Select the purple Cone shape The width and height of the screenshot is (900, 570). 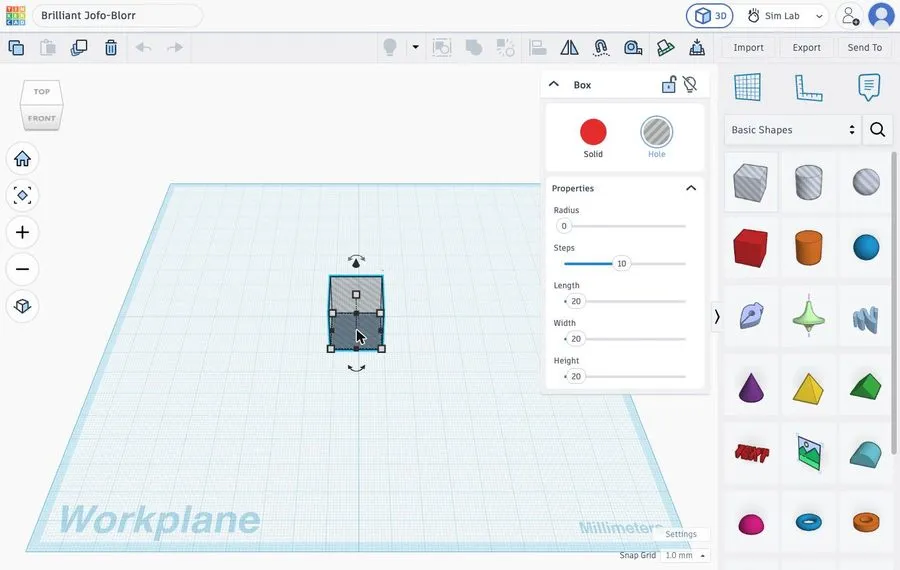pyautogui.click(x=751, y=387)
